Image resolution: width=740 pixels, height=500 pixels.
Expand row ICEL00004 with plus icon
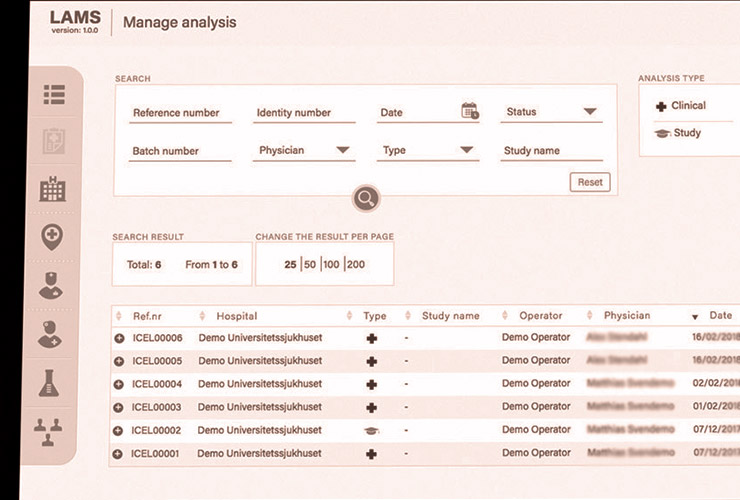118,384
